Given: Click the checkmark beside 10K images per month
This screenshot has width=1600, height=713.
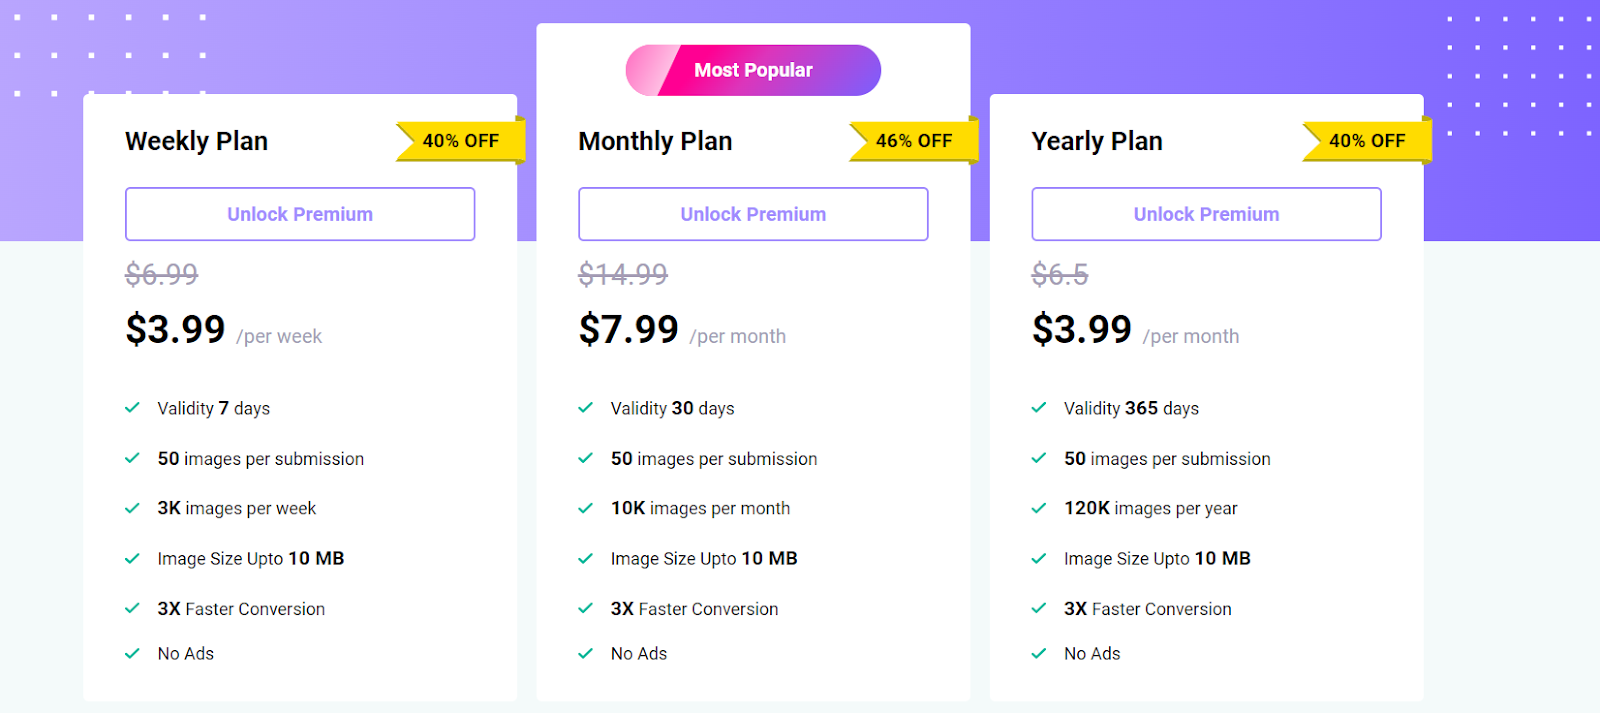Looking at the screenshot, I should (585, 508).
